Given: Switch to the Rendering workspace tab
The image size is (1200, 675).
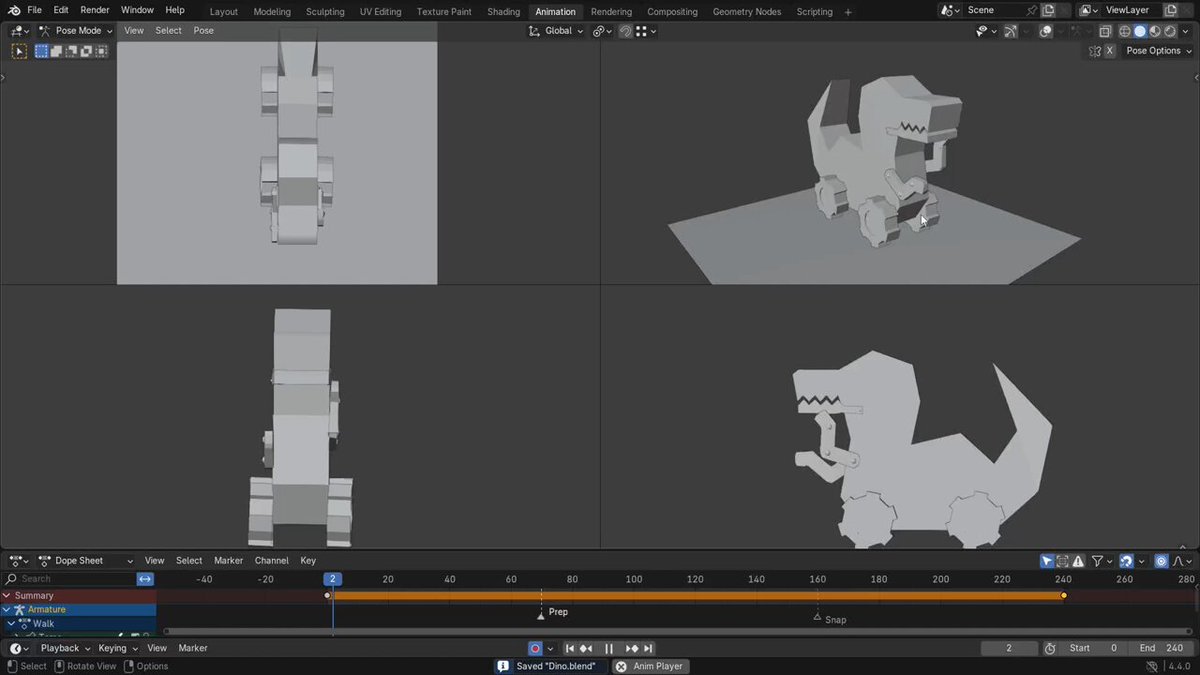Looking at the screenshot, I should pos(611,12).
